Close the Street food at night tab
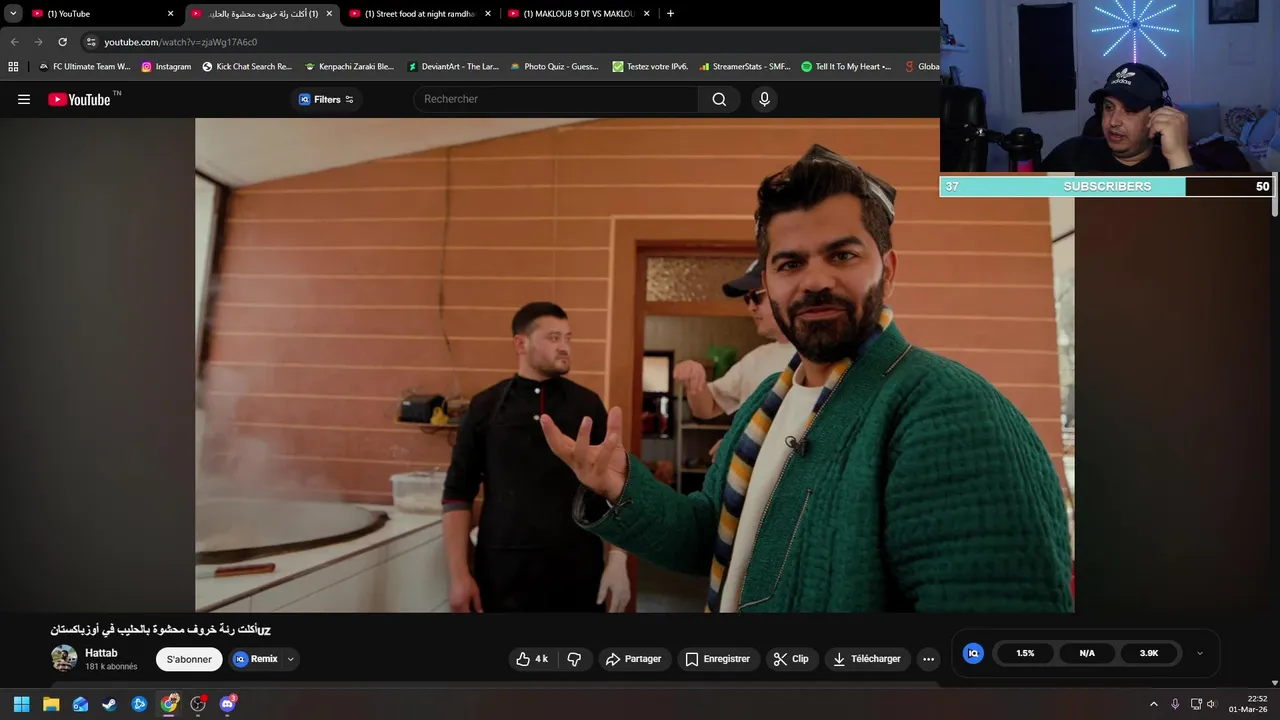Viewport: 1280px width, 720px height. coord(488,14)
